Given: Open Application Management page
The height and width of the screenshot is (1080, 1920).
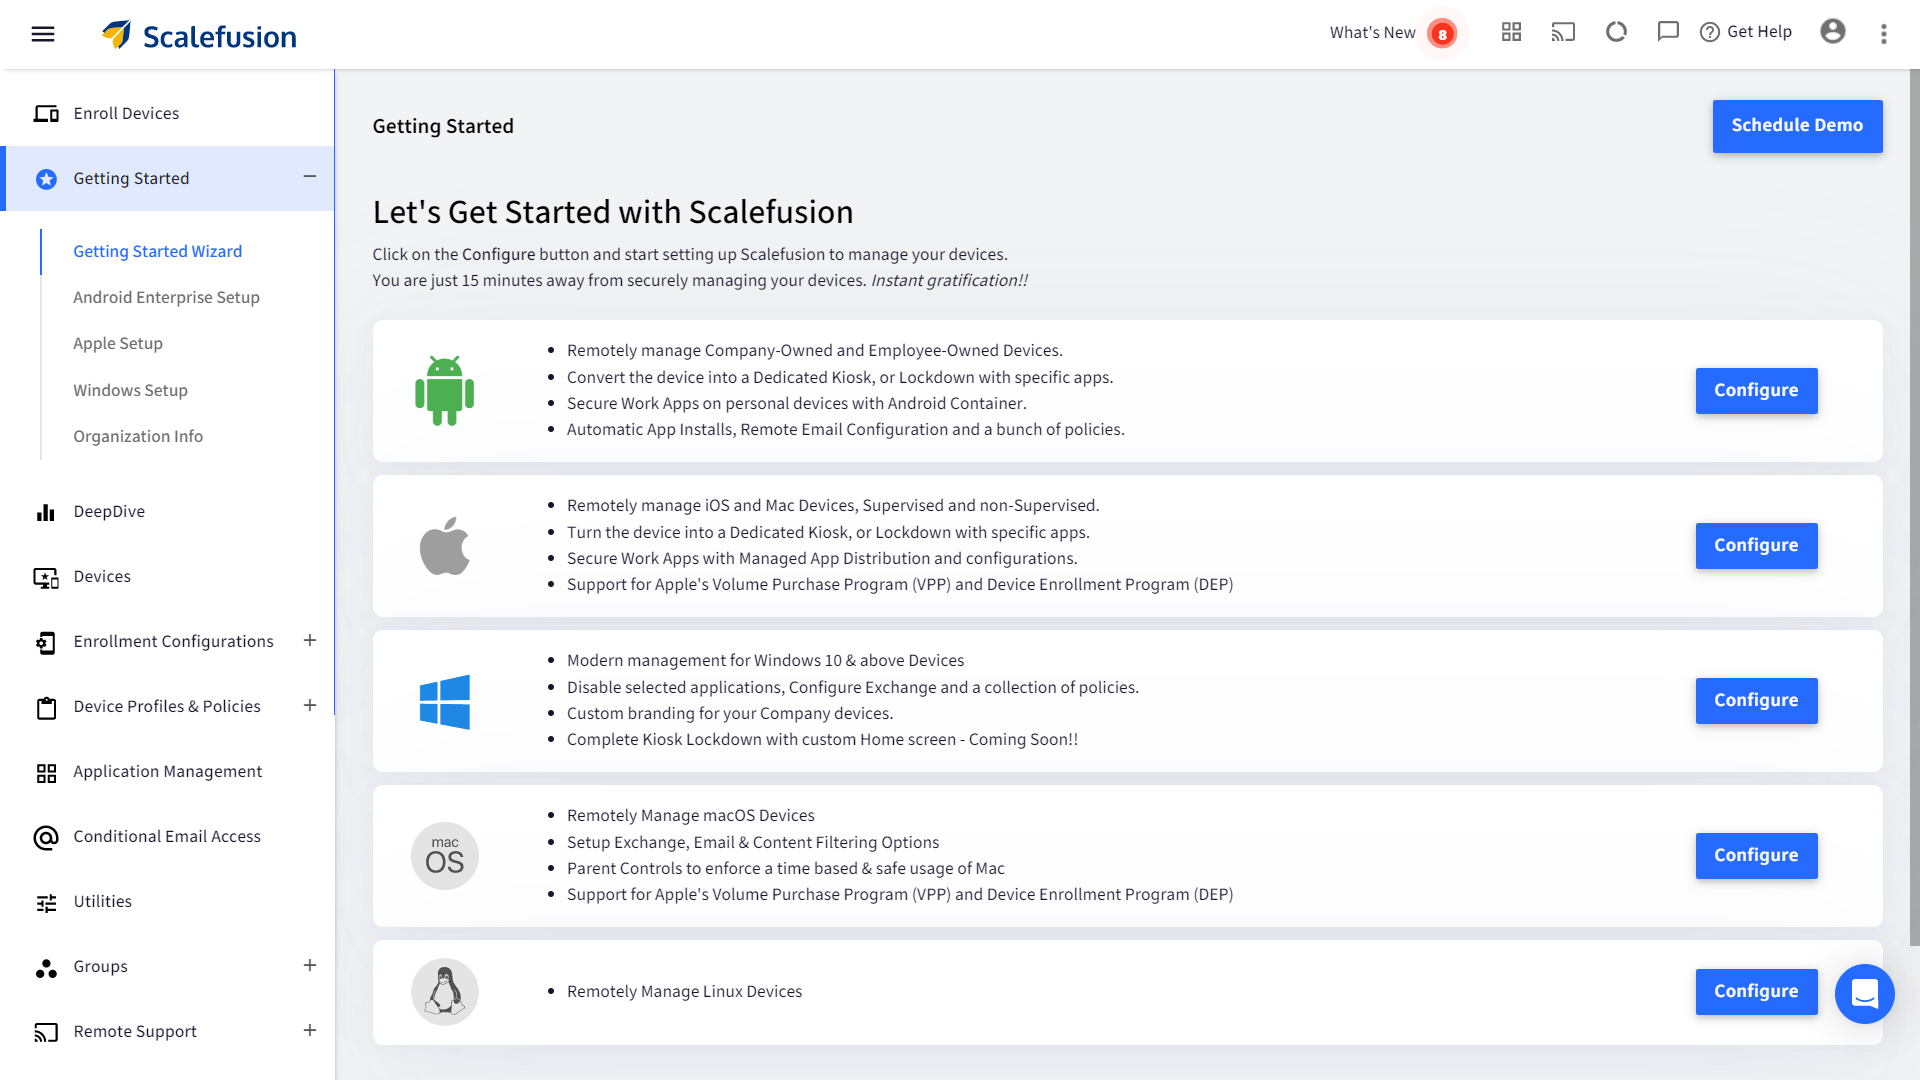Looking at the screenshot, I should pyautogui.click(x=167, y=772).
